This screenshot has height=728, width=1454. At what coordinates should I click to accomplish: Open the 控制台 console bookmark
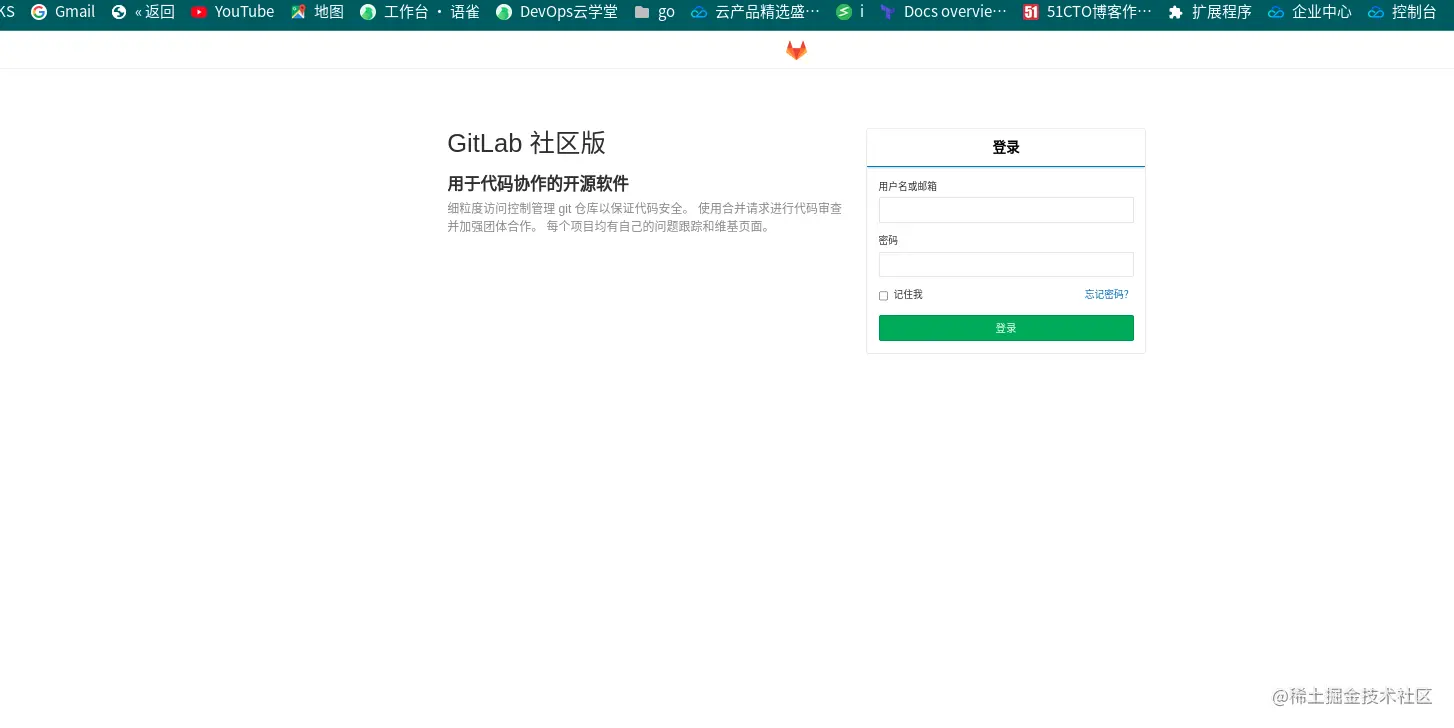pyautogui.click(x=1402, y=12)
